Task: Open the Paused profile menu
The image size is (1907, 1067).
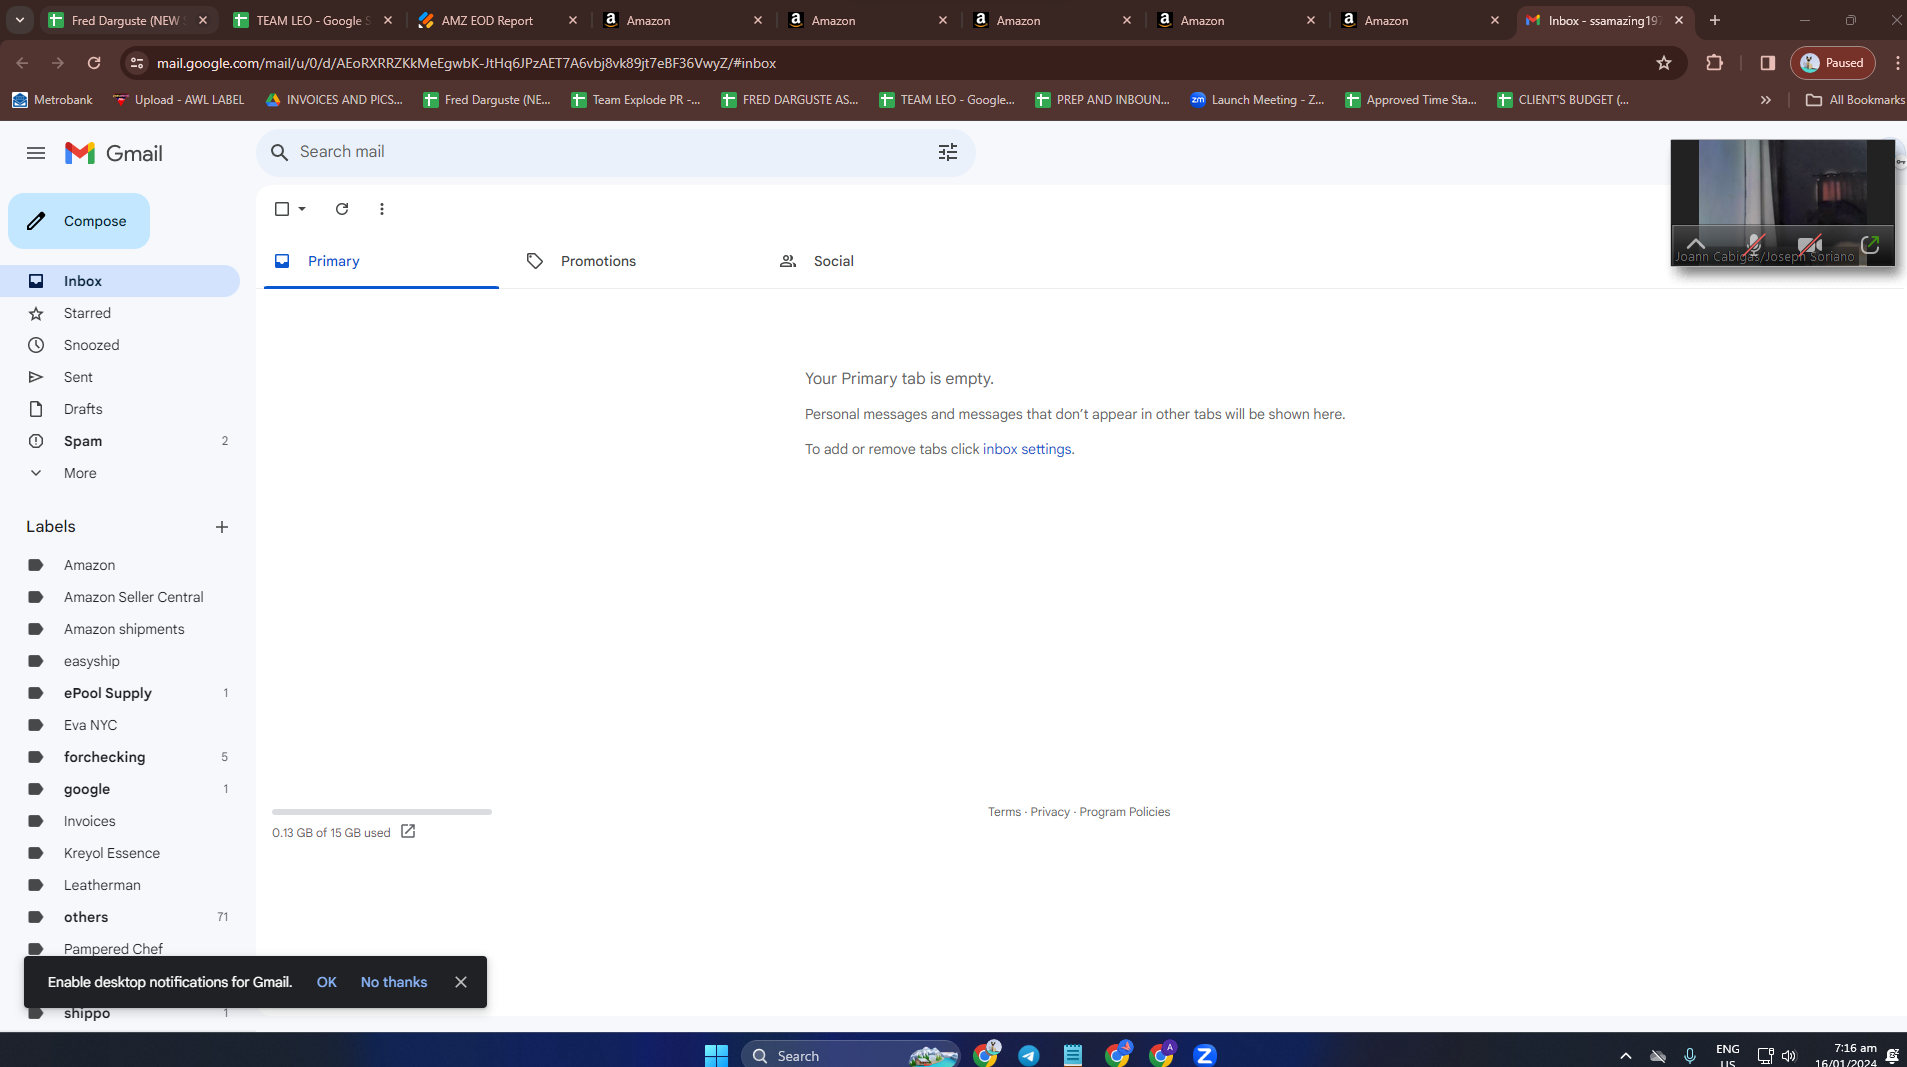Action: pyautogui.click(x=1833, y=63)
